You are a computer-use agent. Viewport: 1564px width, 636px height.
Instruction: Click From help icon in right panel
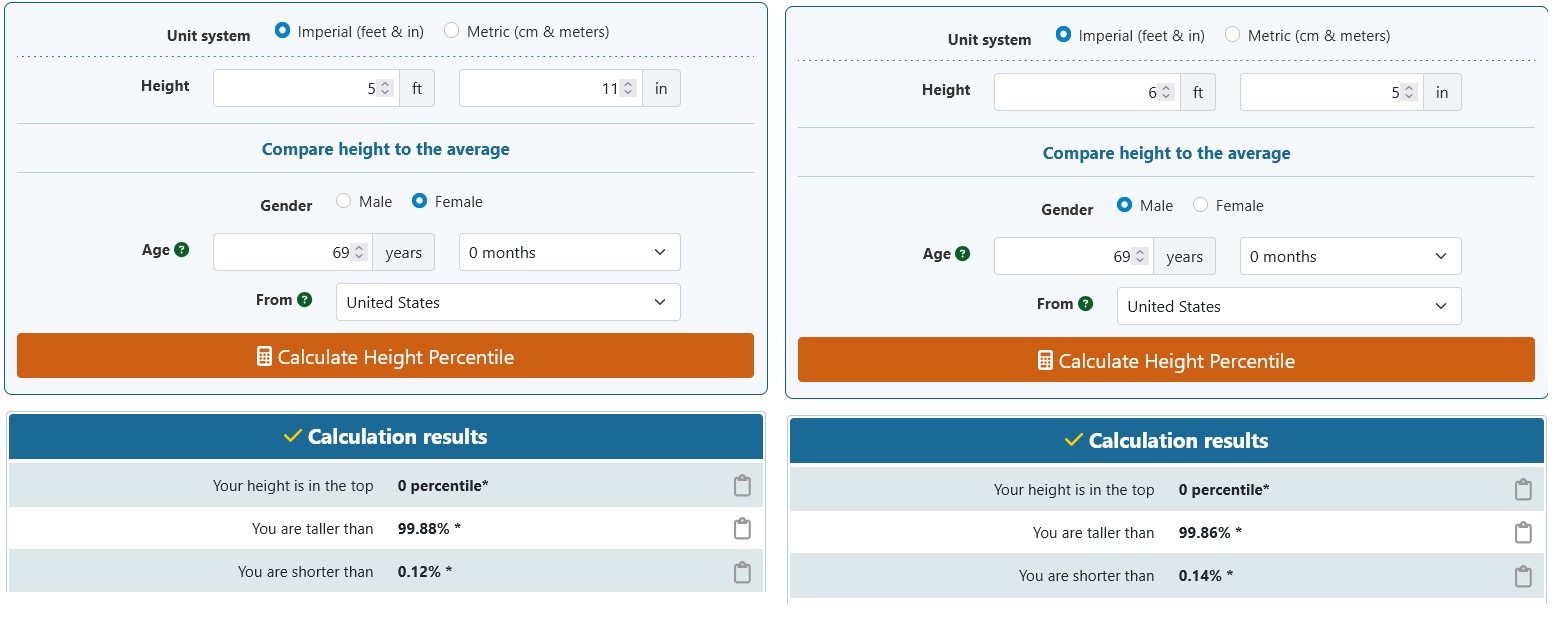pos(1085,304)
